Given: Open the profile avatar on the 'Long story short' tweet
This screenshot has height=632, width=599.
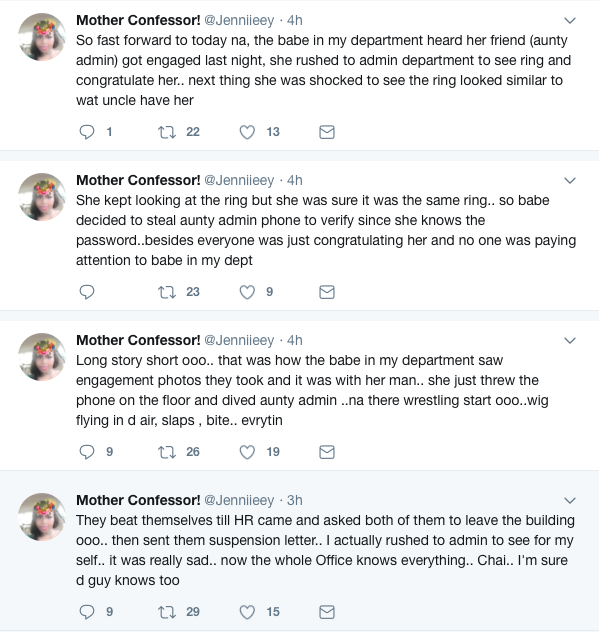Looking at the screenshot, I should (42, 357).
